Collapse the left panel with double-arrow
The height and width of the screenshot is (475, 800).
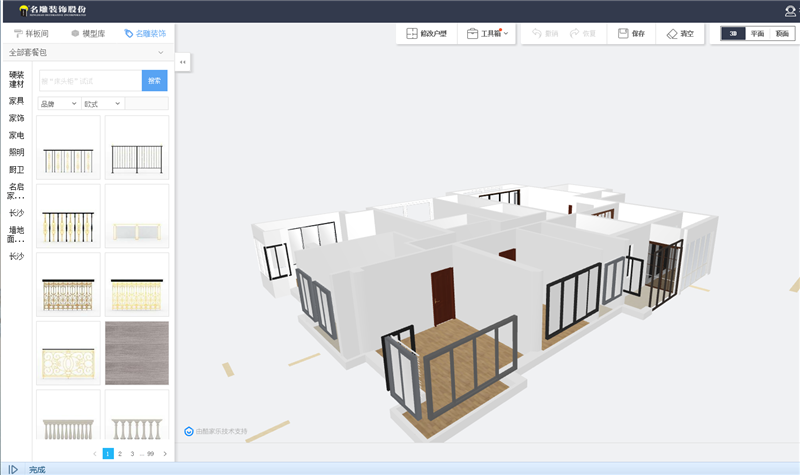click(183, 62)
